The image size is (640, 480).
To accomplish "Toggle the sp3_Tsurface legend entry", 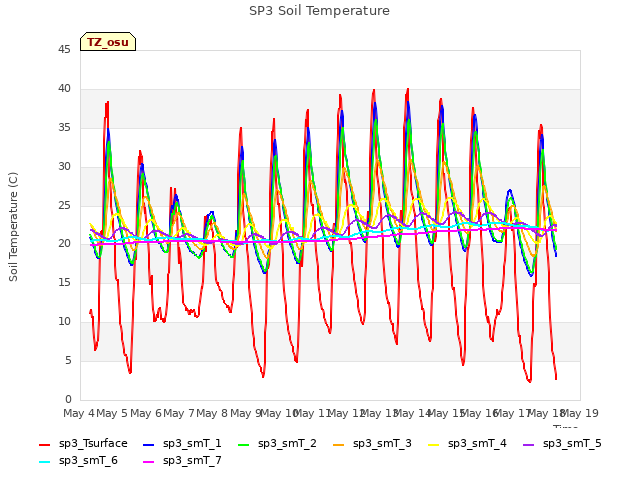I will [83, 444].
